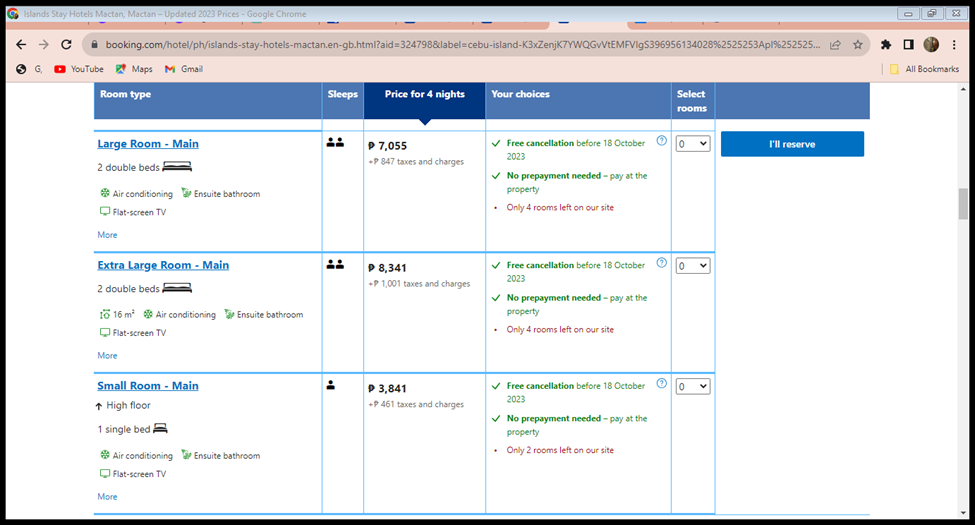975x525 pixels.
Task: Click the High floor arrow icon
Action: 99,406
